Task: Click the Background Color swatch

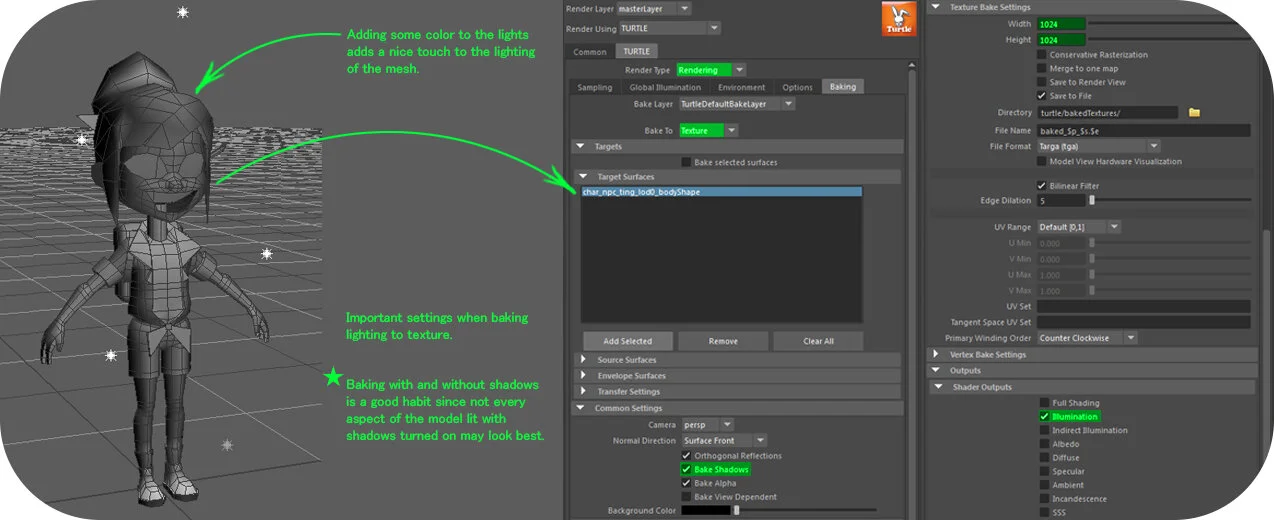Action: tap(706, 511)
